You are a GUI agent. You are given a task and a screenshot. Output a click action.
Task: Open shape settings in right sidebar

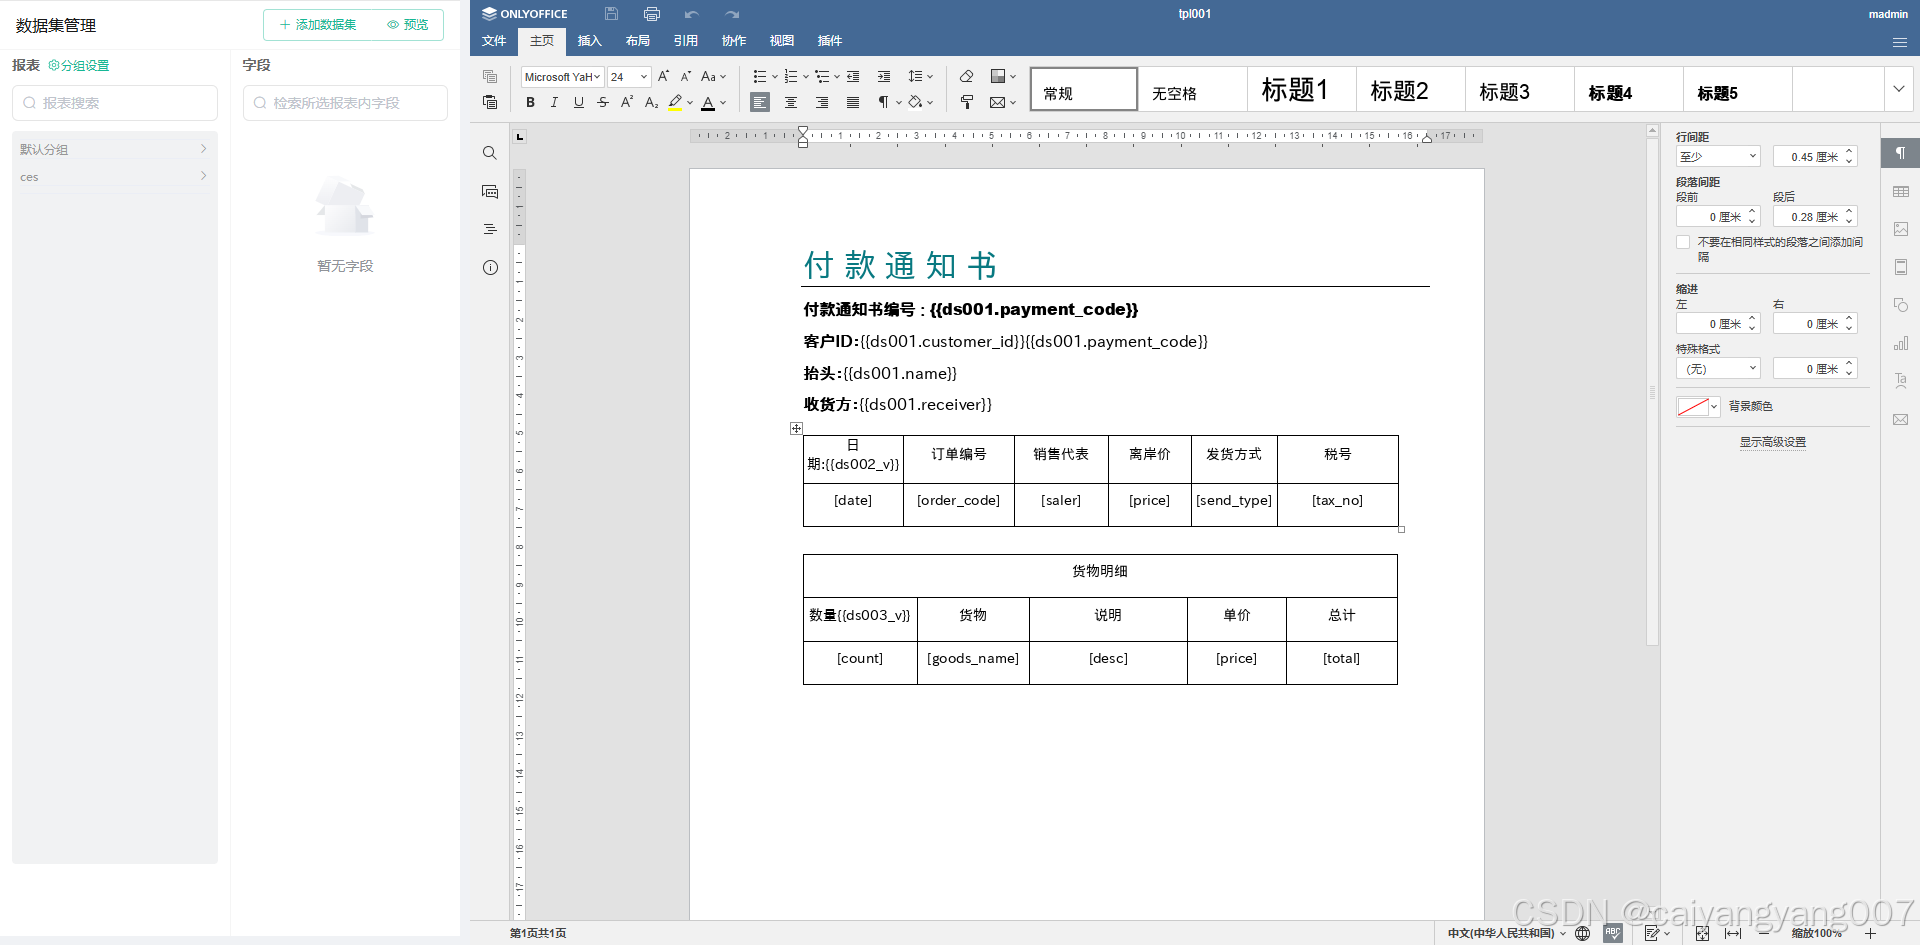(x=1901, y=305)
